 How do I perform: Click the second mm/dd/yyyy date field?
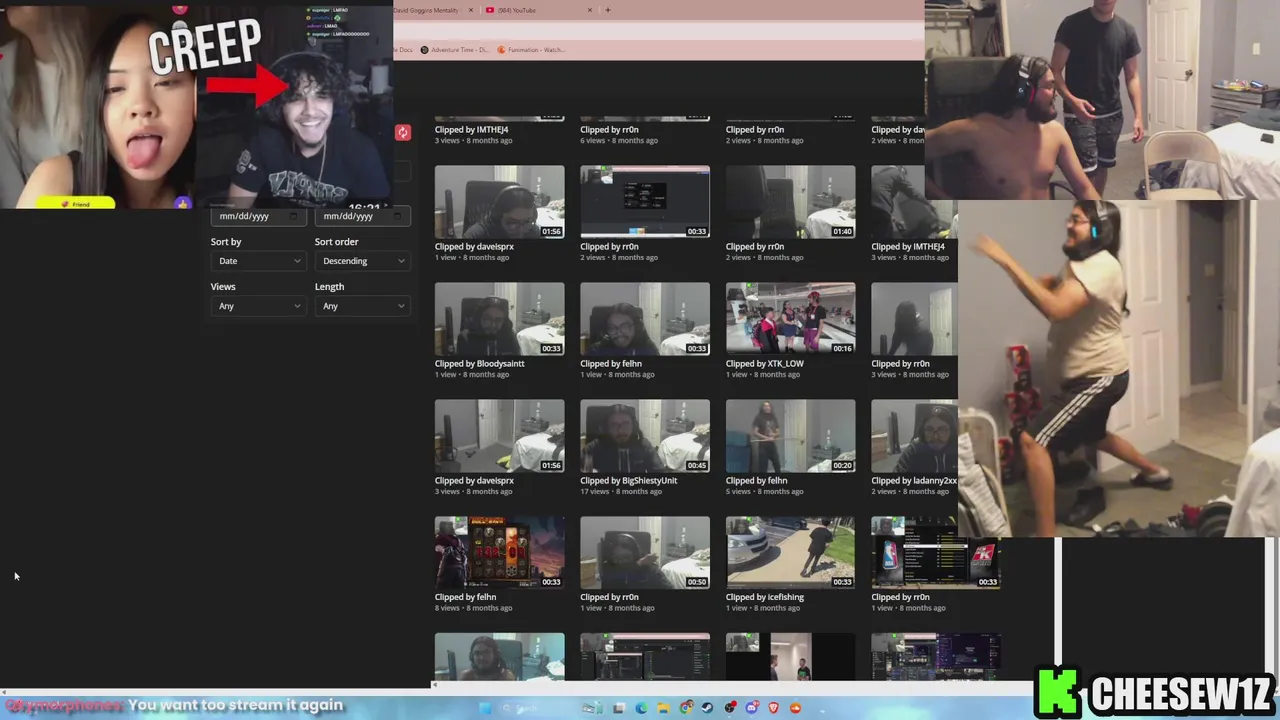362,216
